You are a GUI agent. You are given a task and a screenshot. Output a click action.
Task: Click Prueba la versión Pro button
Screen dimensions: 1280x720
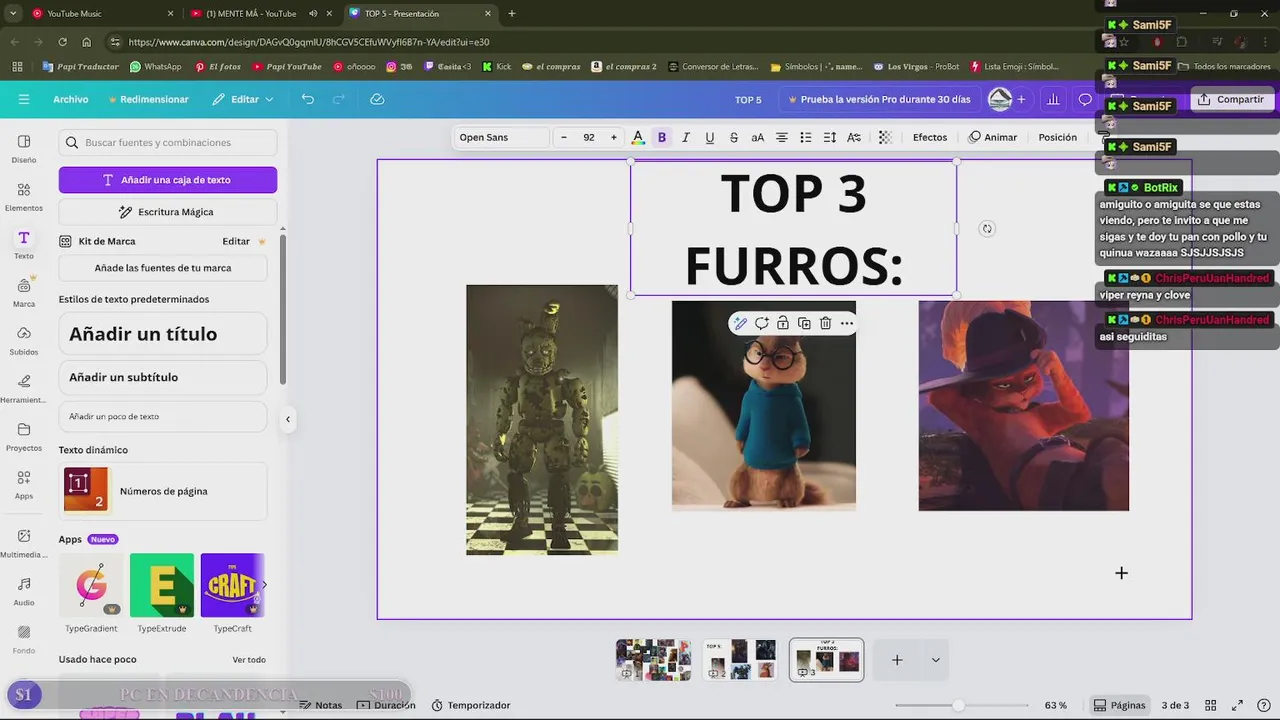pos(879,99)
